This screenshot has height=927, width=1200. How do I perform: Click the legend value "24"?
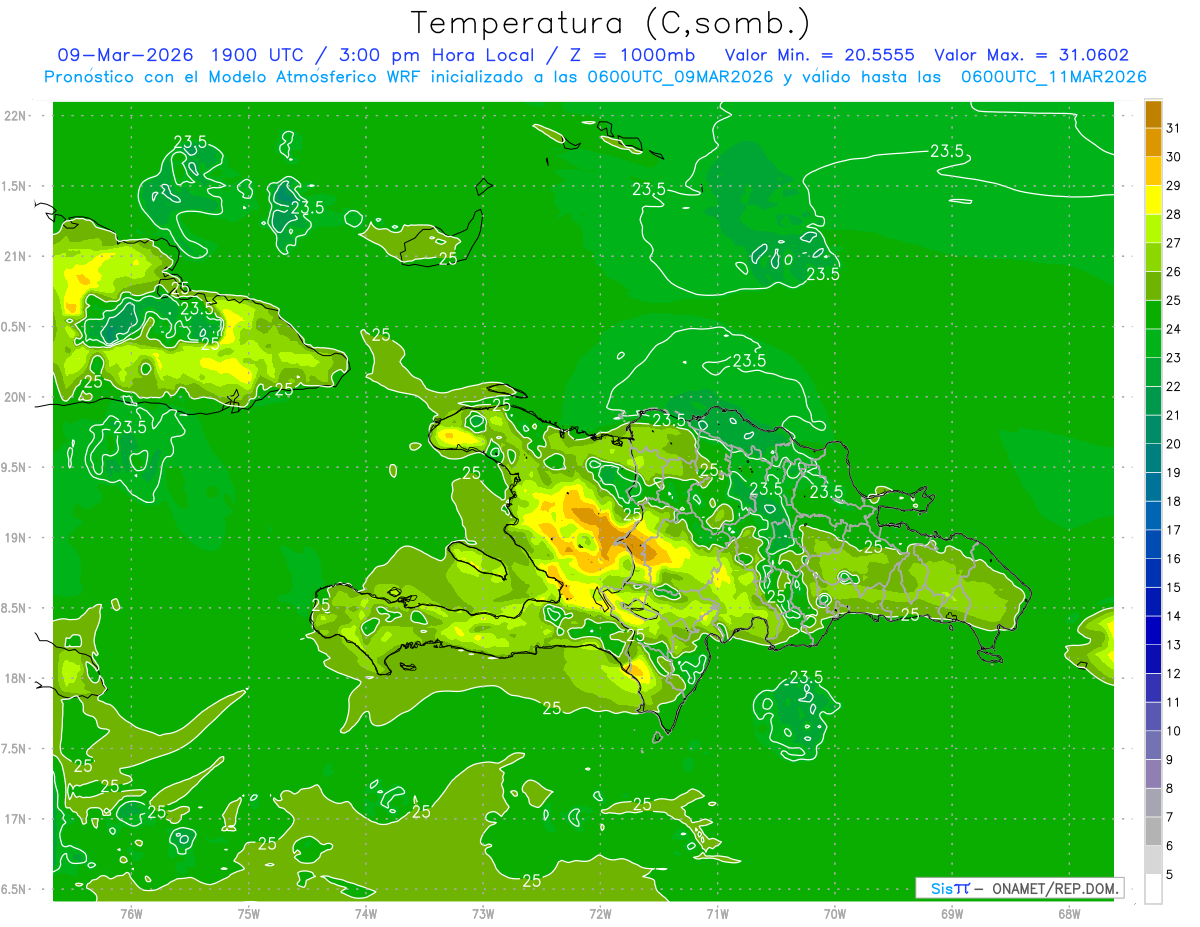click(x=1173, y=329)
